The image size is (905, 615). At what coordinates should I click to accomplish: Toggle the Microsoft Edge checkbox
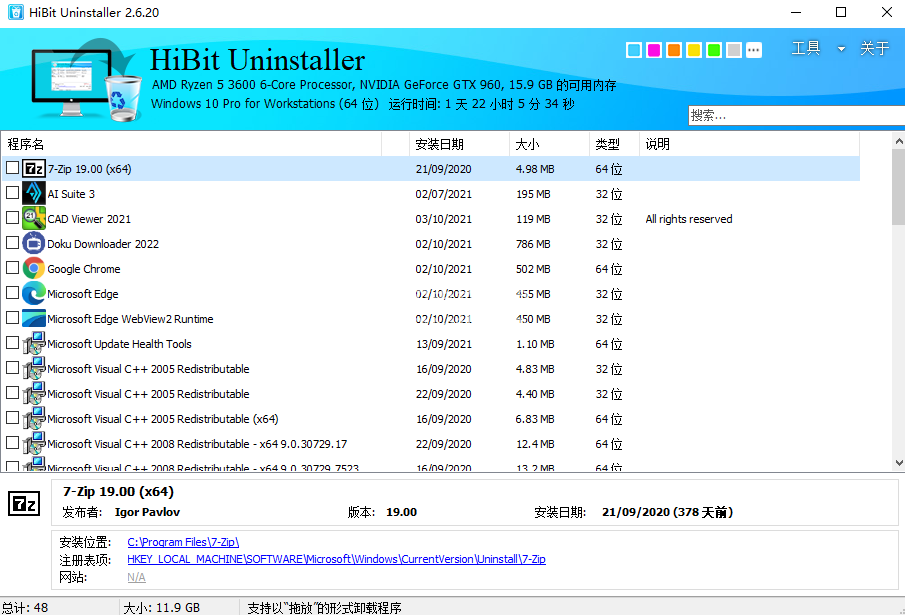[12, 292]
